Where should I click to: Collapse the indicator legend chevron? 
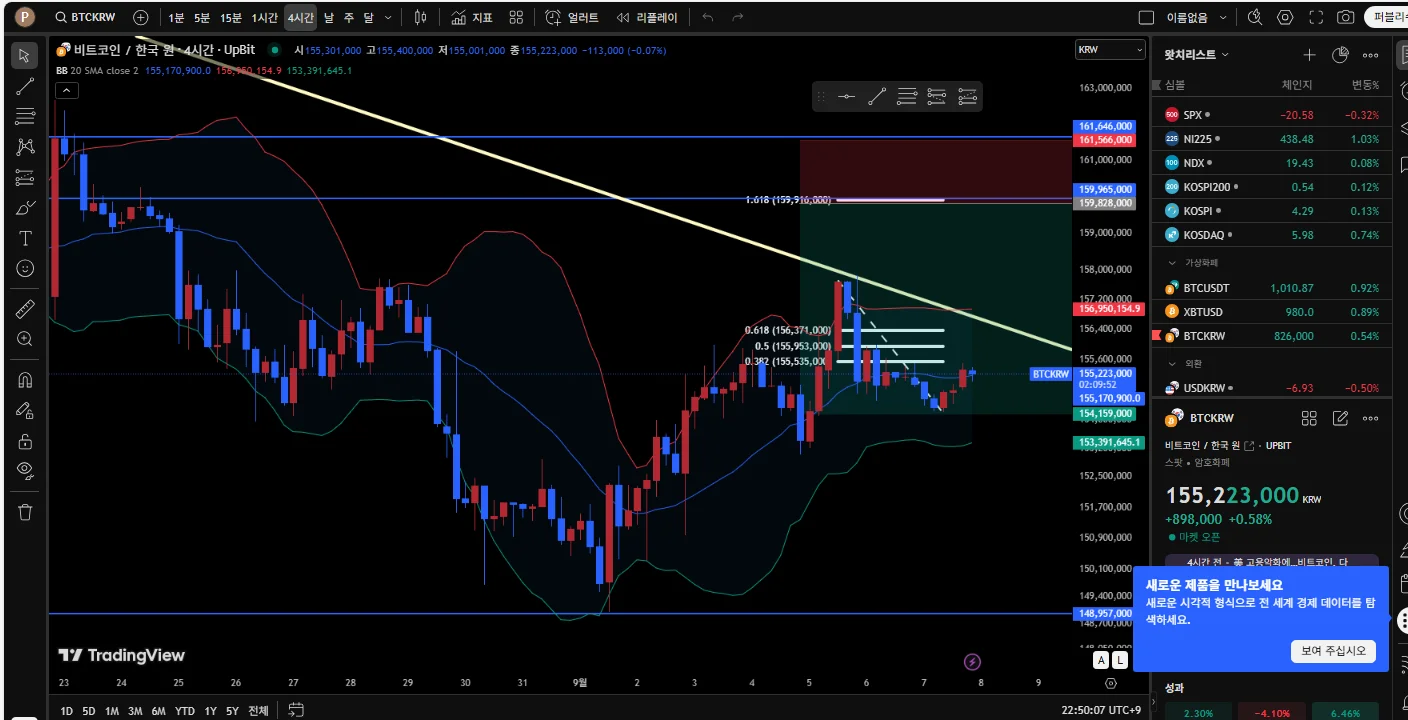pos(66,91)
